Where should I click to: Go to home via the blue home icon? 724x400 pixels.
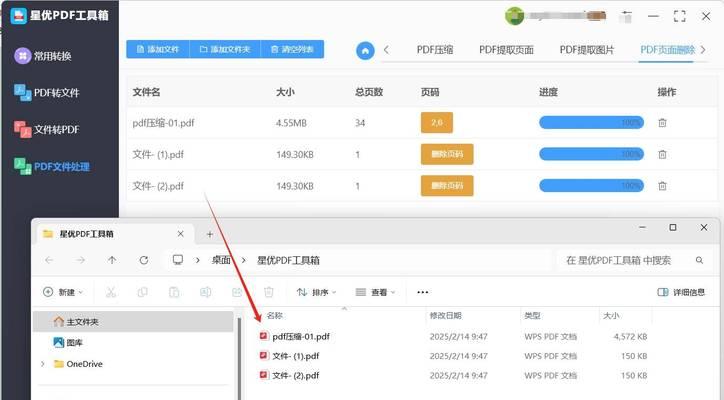click(x=365, y=50)
